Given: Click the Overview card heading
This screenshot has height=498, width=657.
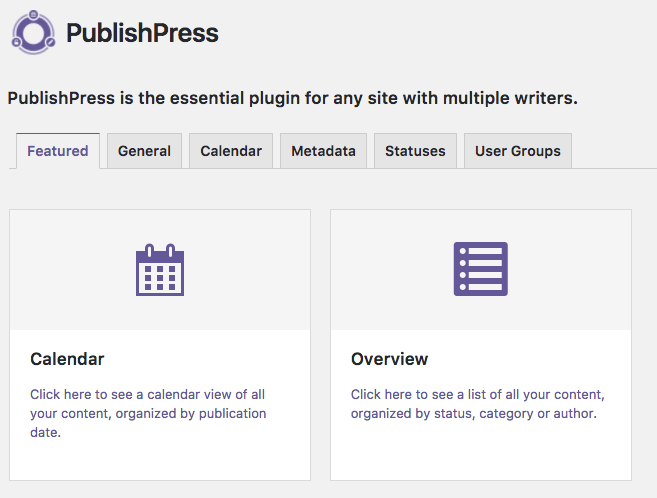Looking at the screenshot, I should [389, 359].
